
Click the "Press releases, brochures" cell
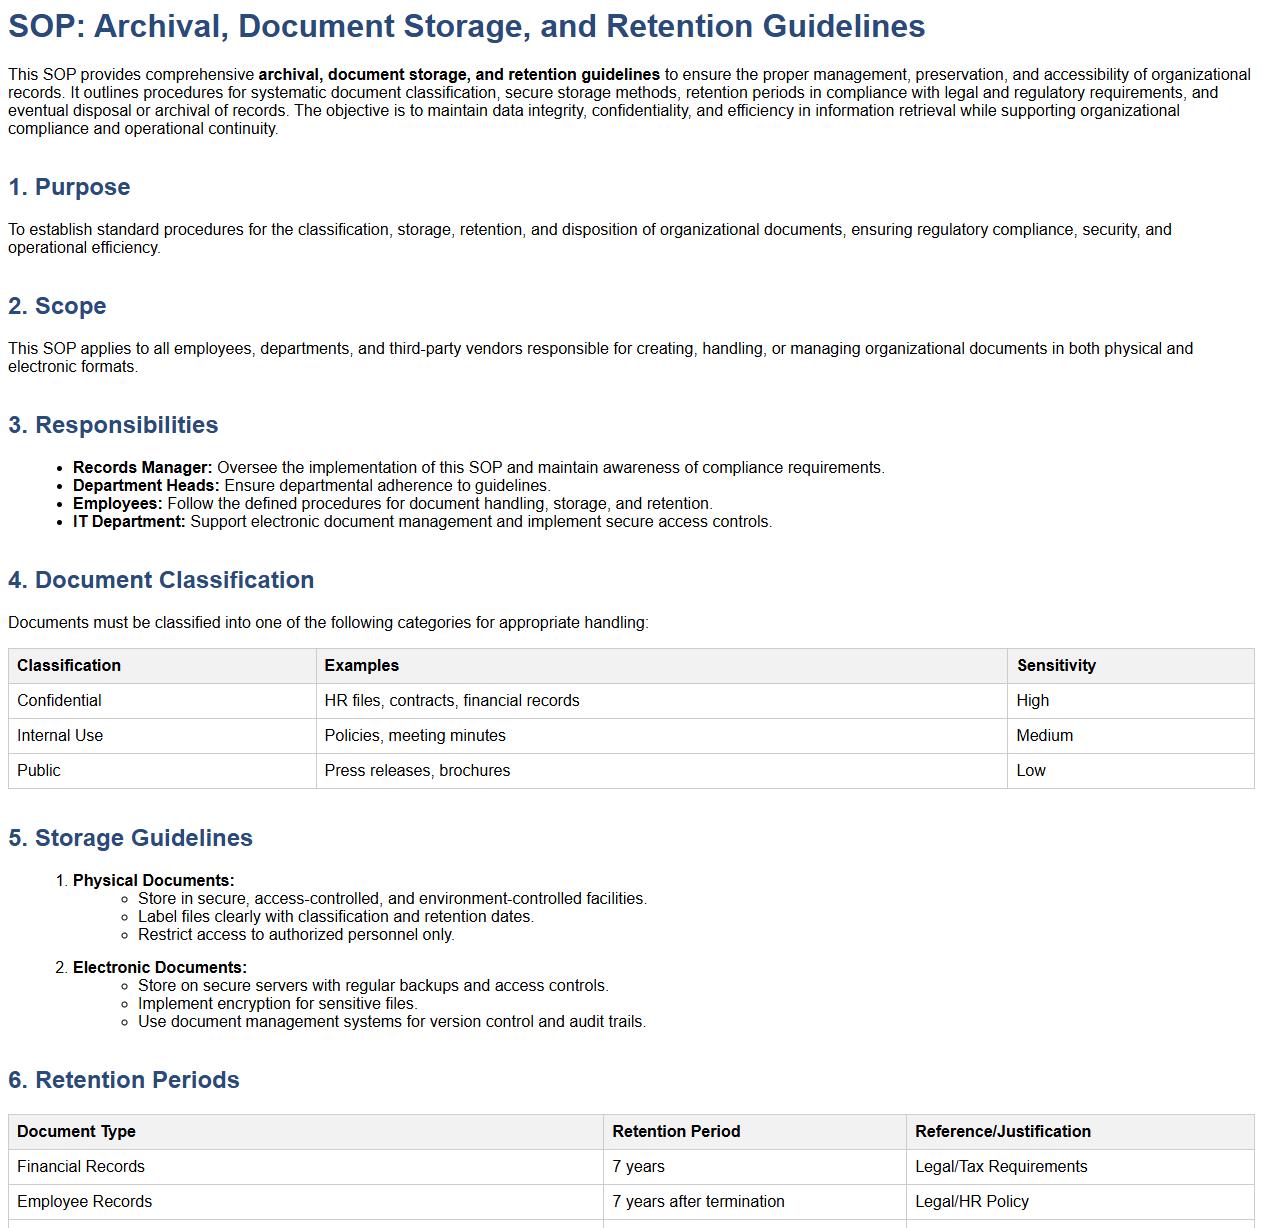coord(417,771)
